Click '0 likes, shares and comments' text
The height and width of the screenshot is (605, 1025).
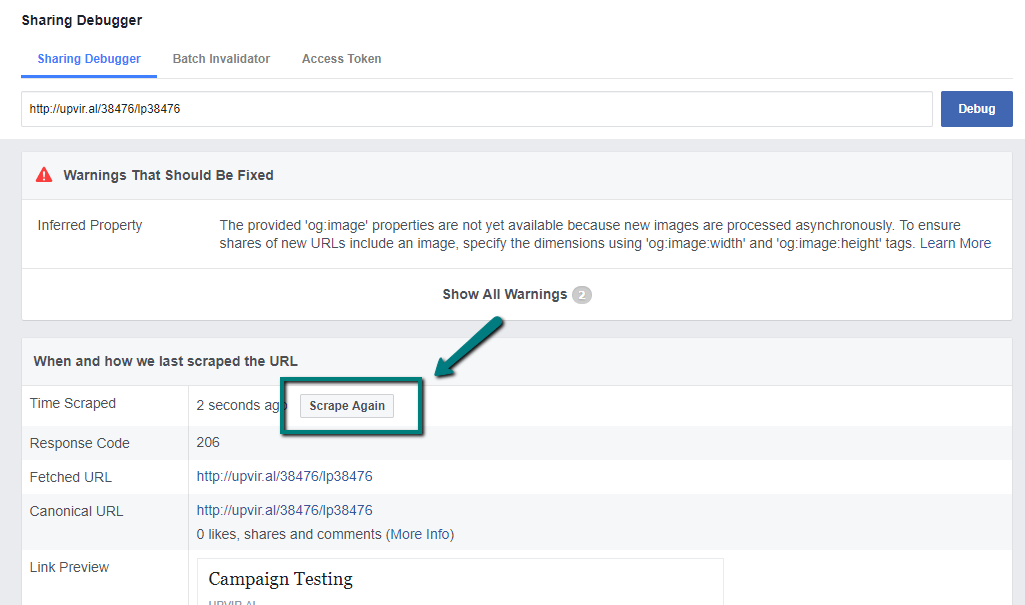tap(289, 534)
